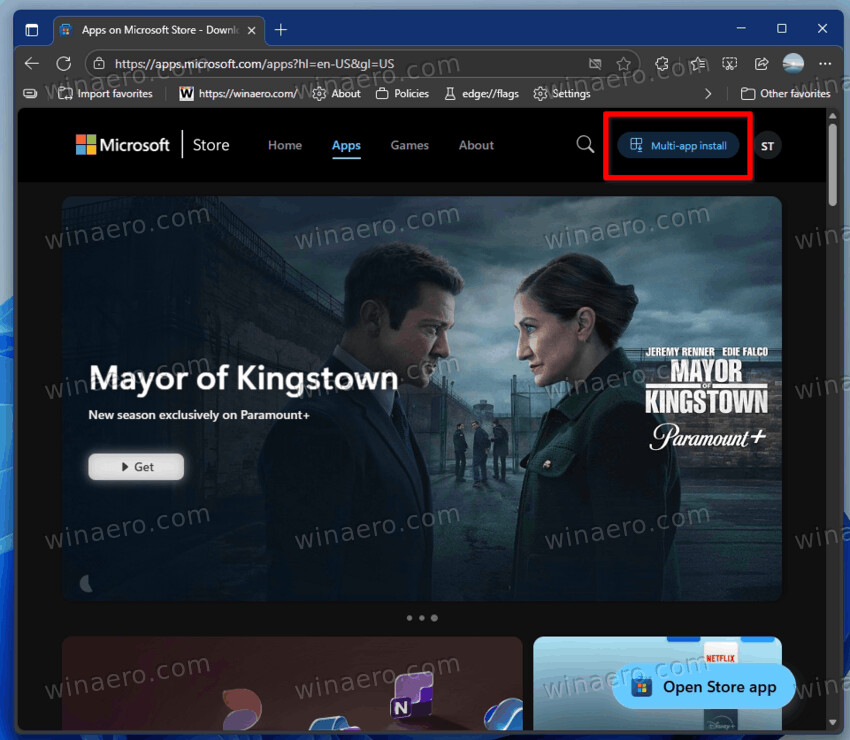The height and width of the screenshot is (740, 850).
Task: Switch to the Games tab
Action: pos(409,145)
